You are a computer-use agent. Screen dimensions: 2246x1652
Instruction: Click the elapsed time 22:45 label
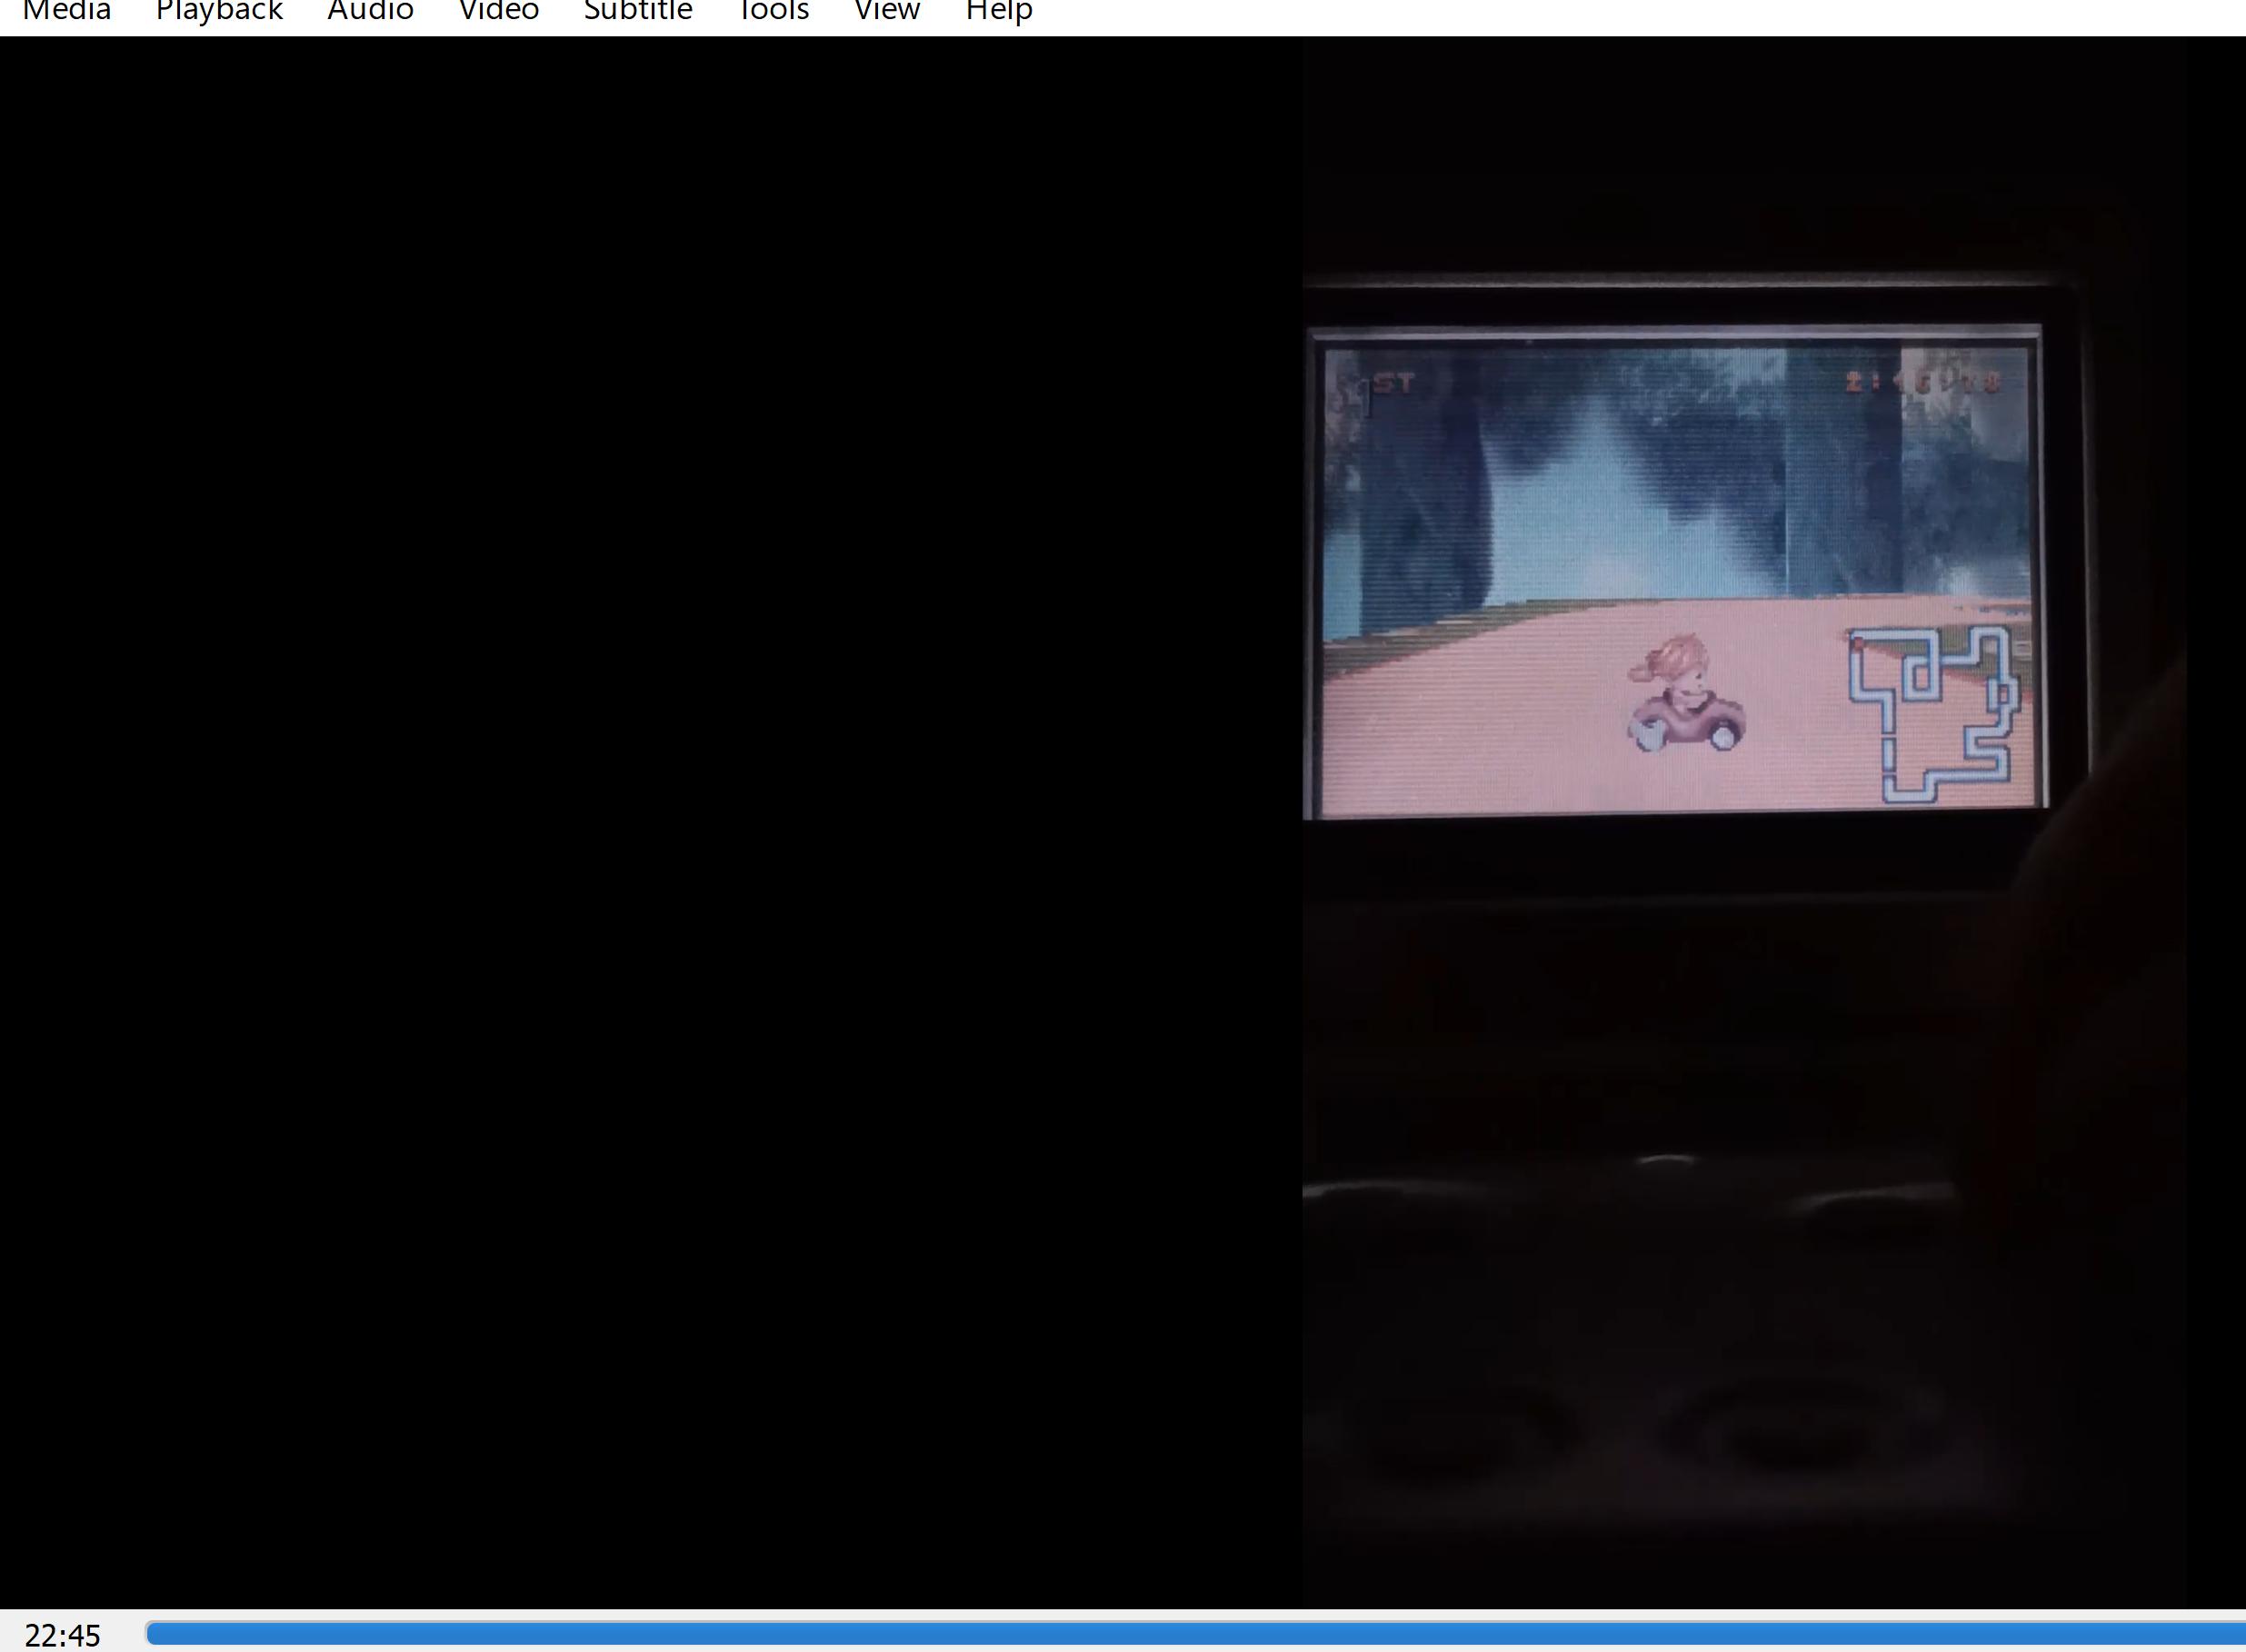(62, 1635)
